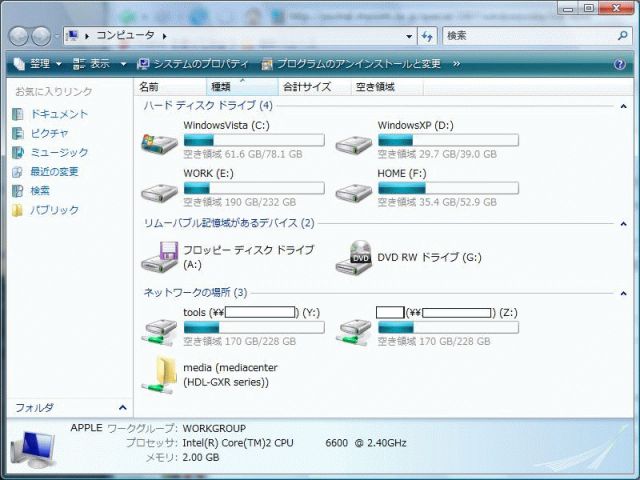This screenshot has width=640, height=480.
Task: Click the WindowsVista (C:) capacity bar
Action: click(x=254, y=140)
